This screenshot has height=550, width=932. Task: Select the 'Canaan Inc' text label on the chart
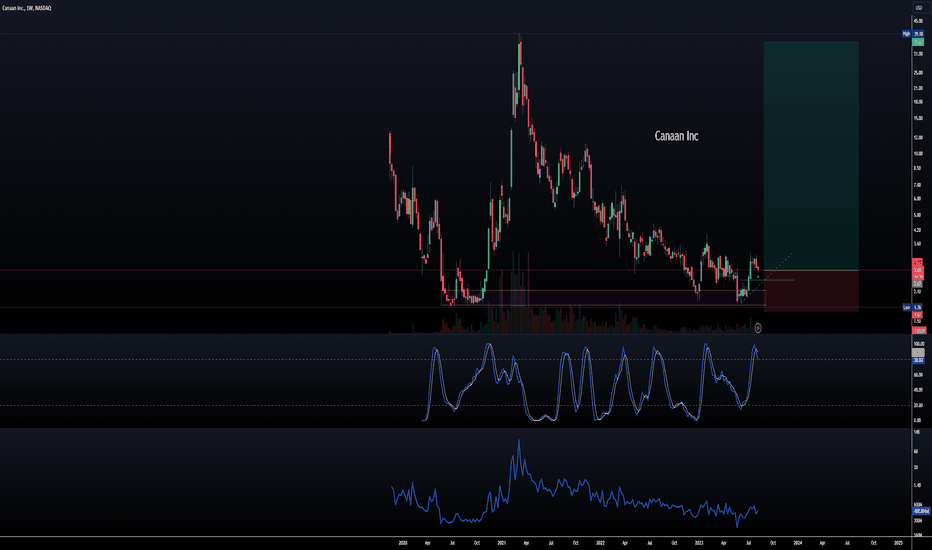click(676, 136)
